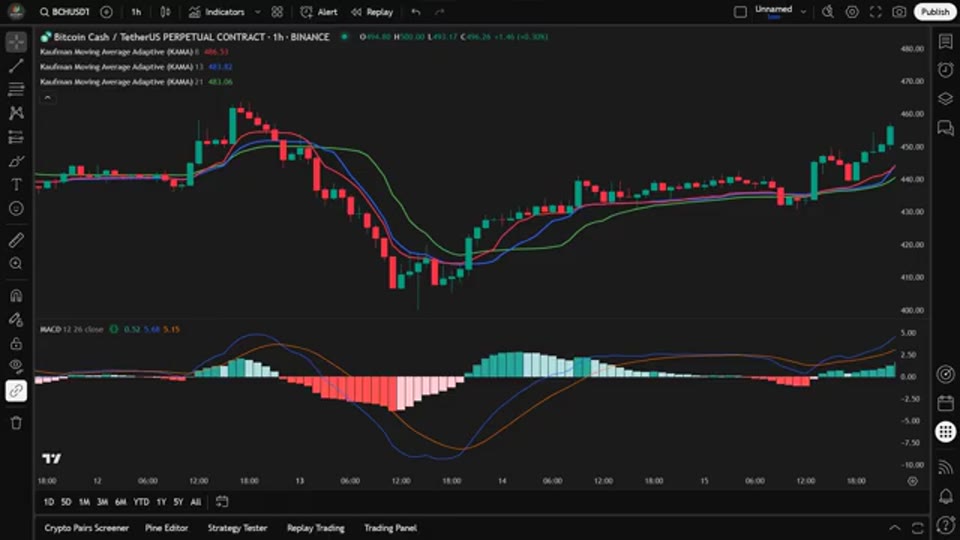Image resolution: width=960 pixels, height=540 pixels.
Task: Open the emoji icons tool
Action: pyautogui.click(x=16, y=209)
